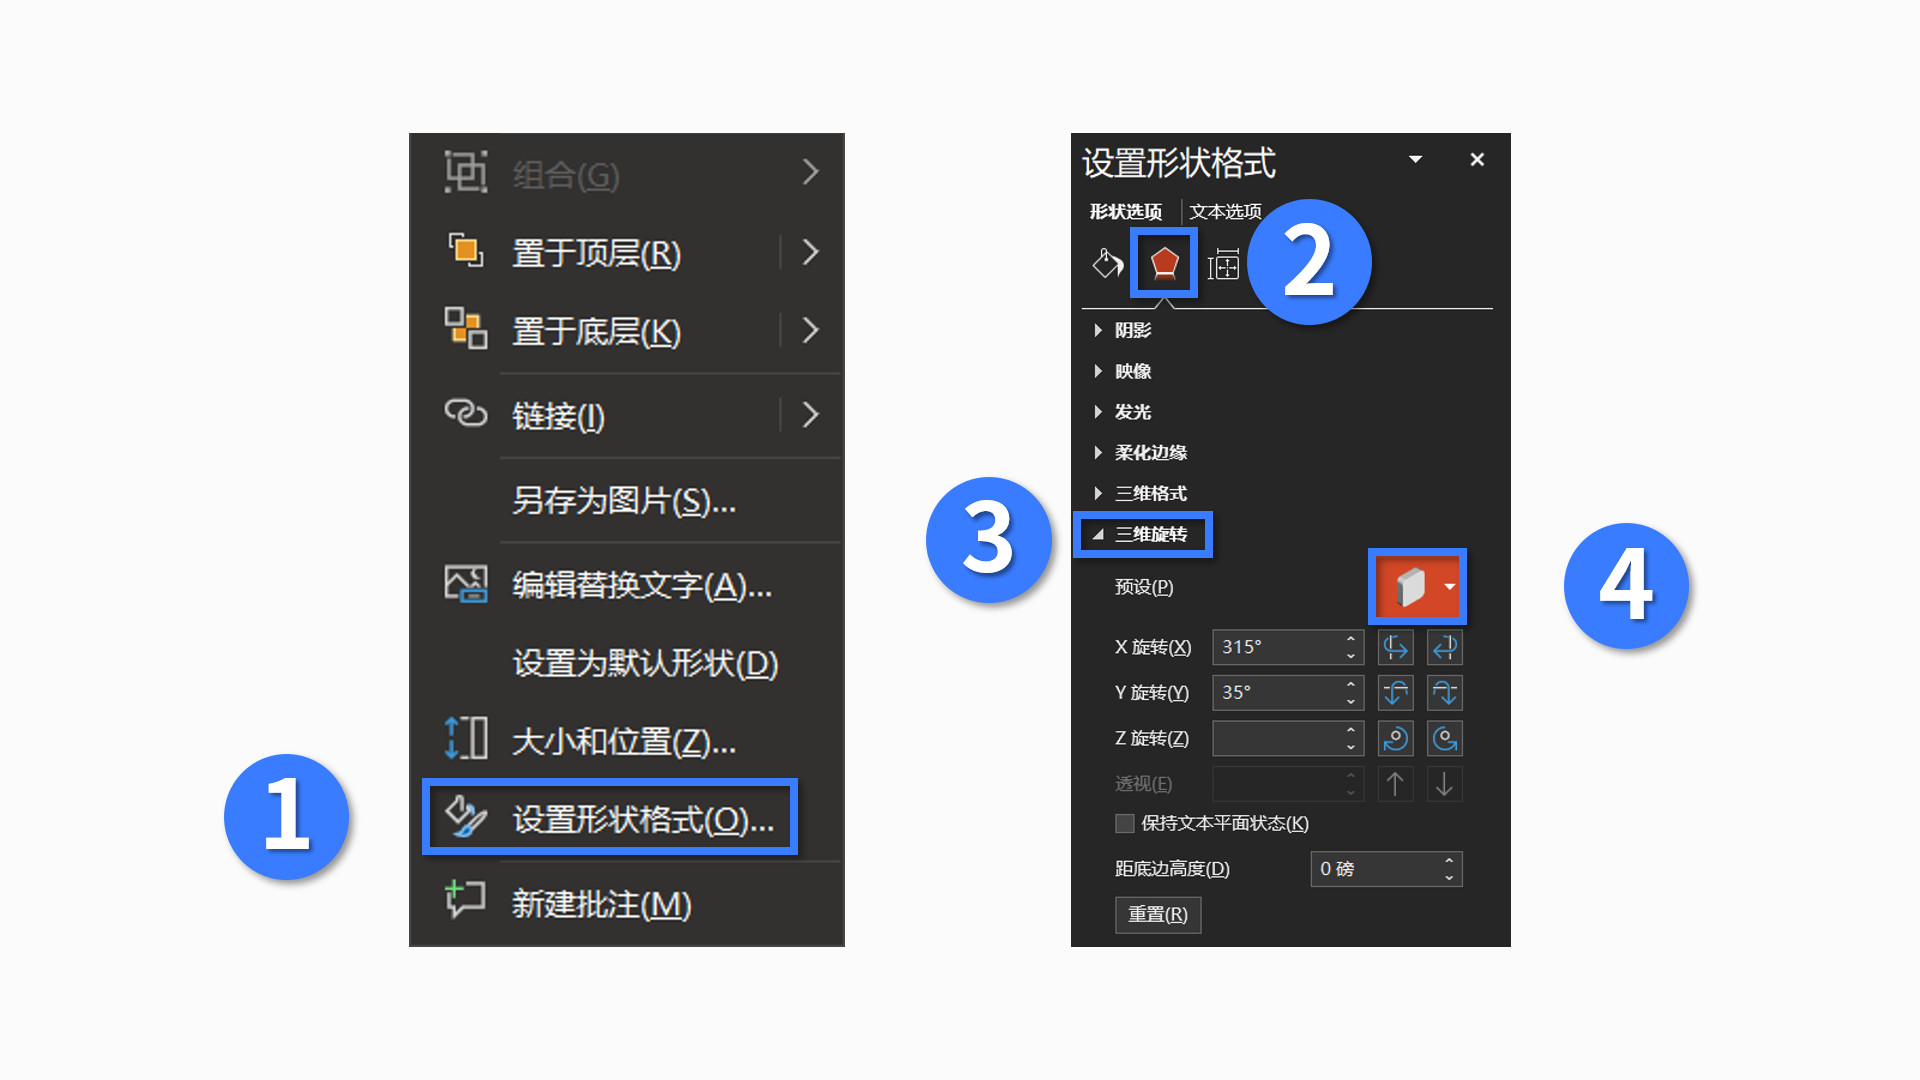1920x1080 pixels.
Task: Open the 预设 3D rotation preset dropdown
Action: pyautogui.click(x=1417, y=587)
